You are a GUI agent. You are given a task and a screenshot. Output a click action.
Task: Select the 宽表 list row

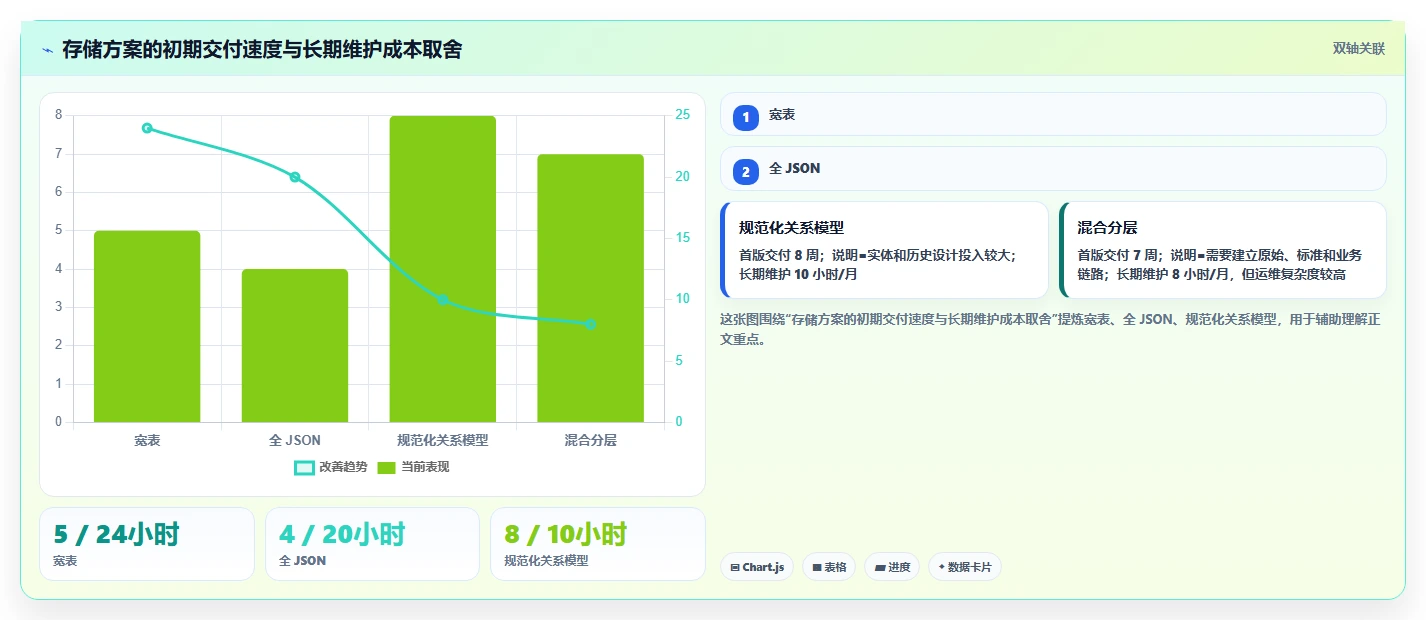pos(1053,114)
